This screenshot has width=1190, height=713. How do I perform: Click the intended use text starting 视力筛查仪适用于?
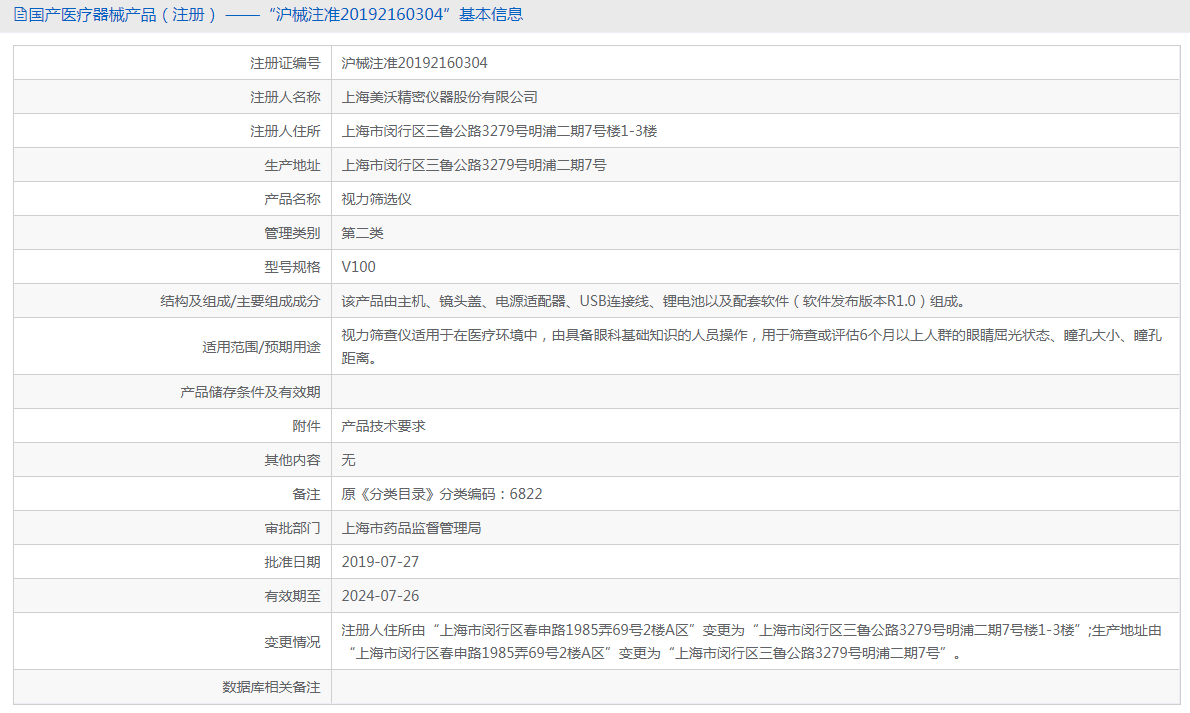tap(751, 346)
